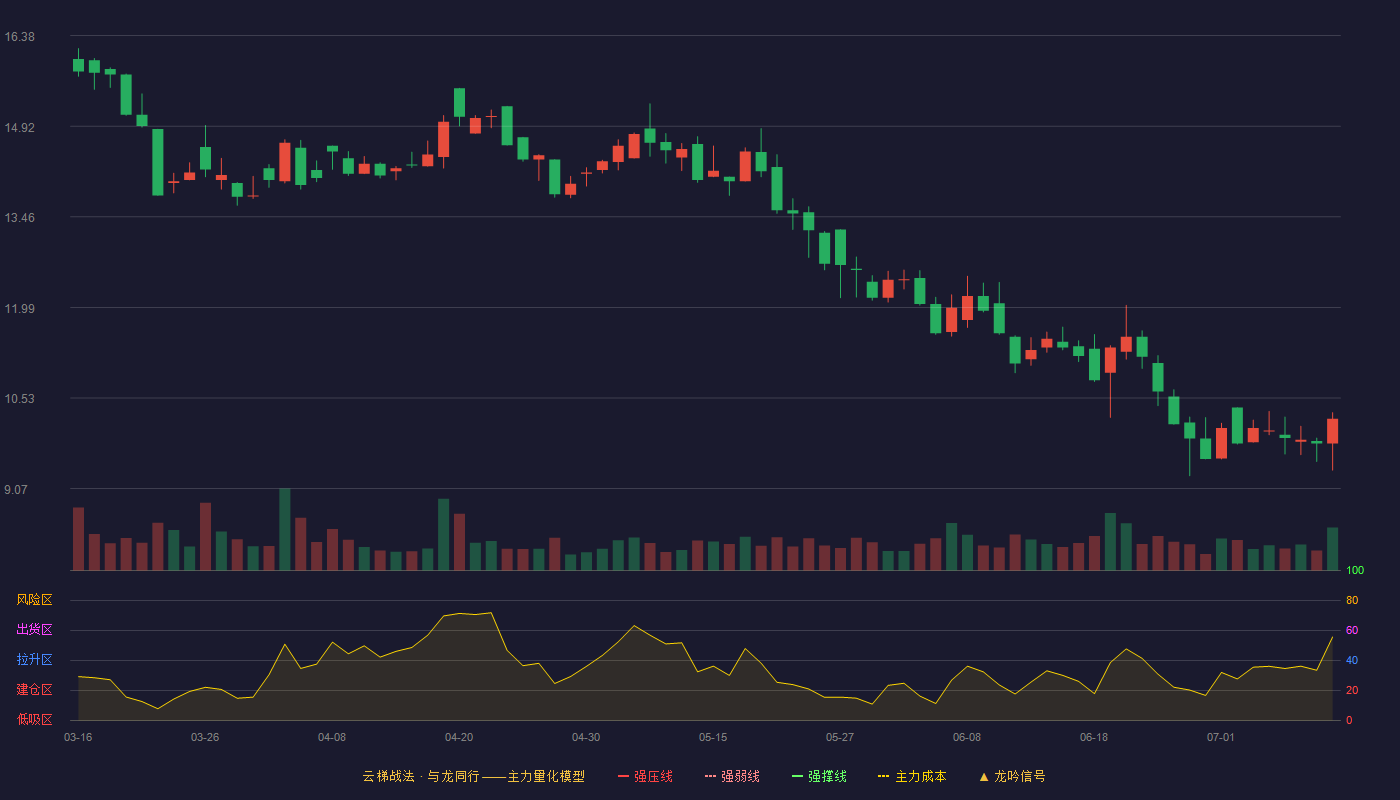Toggle the 云梯战法·与龙同行 主力量化模型 legend
The height and width of the screenshot is (800, 1400).
[473, 776]
